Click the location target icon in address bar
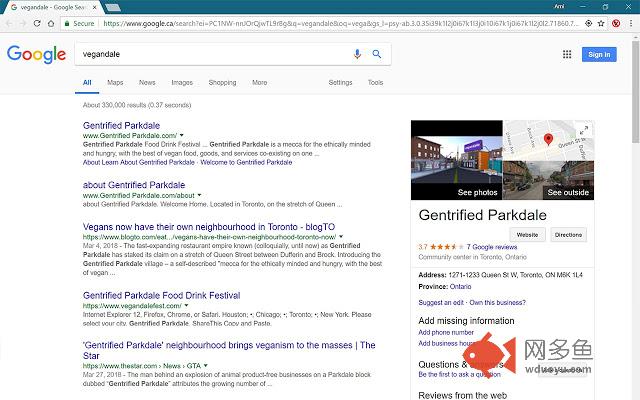The height and width of the screenshot is (400, 640). point(589,23)
